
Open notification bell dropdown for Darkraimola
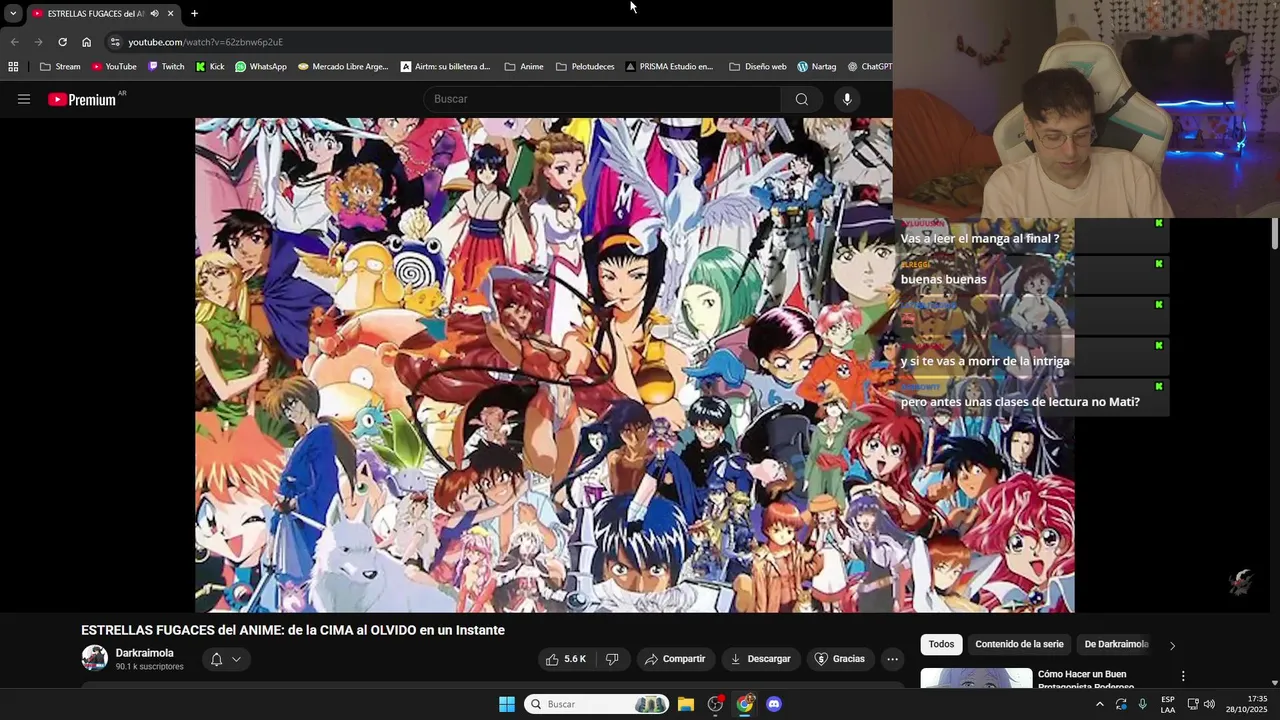(226, 659)
